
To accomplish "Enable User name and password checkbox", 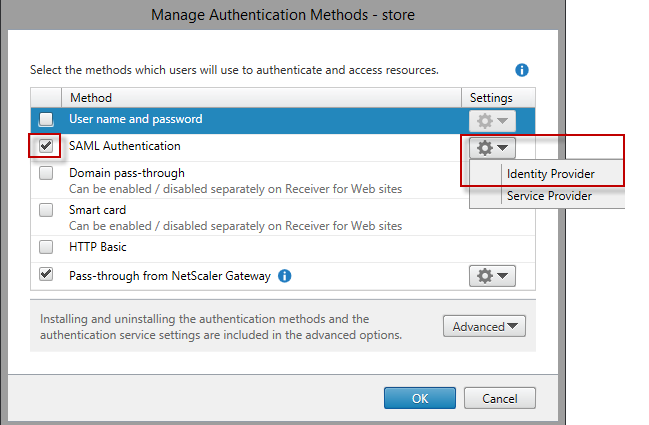I will tap(46, 120).
